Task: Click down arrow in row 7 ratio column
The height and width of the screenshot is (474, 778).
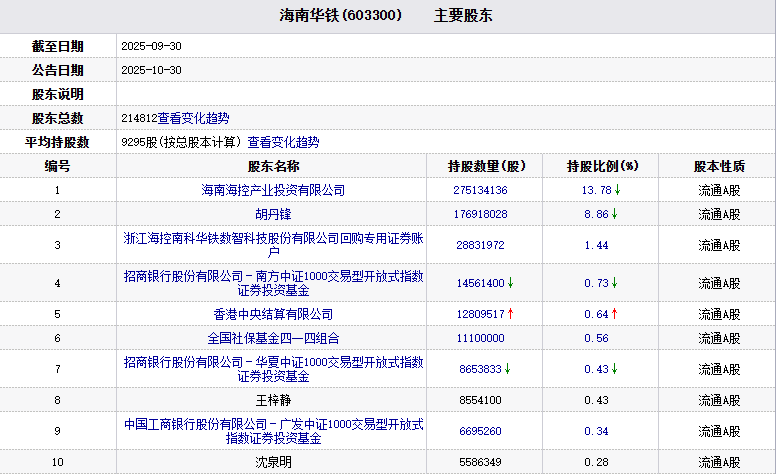Action: point(615,369)
